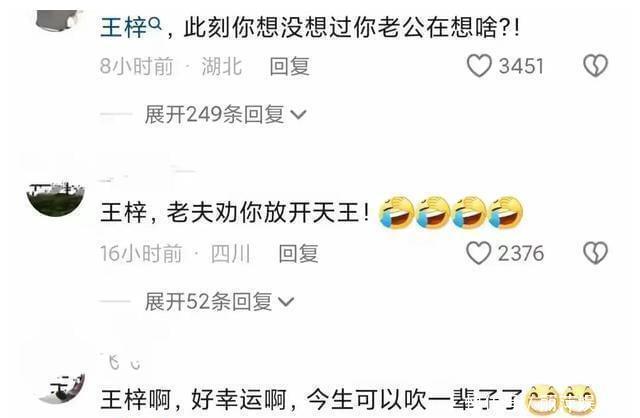Viewport: 640px width, 418px height.
Task: Like the comment with 2376 likes
Action: click(x=478, y=253)
